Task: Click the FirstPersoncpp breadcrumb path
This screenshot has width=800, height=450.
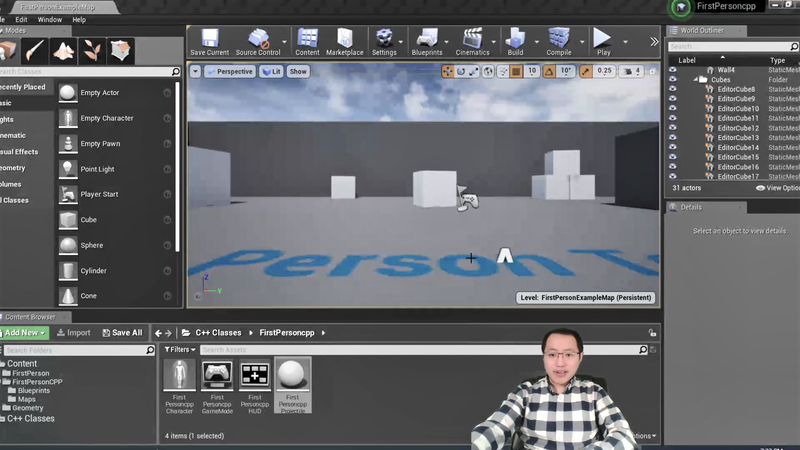Action: (287, 333)
